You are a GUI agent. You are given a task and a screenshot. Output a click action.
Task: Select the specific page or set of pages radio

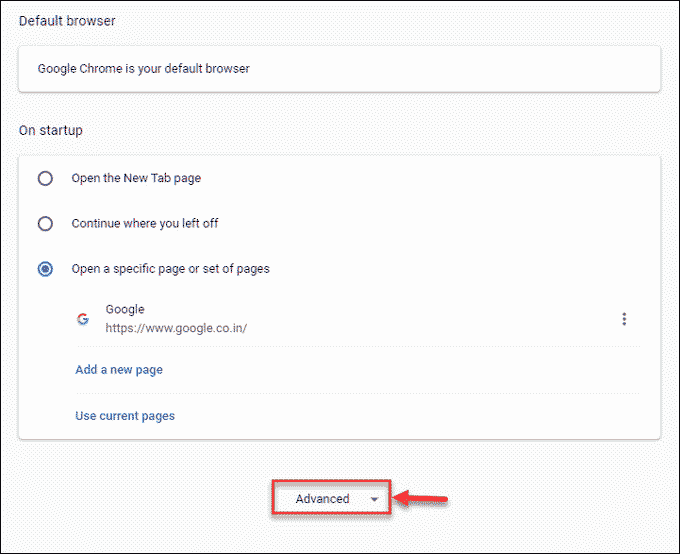pyautogui.click(x=45, y=269)
